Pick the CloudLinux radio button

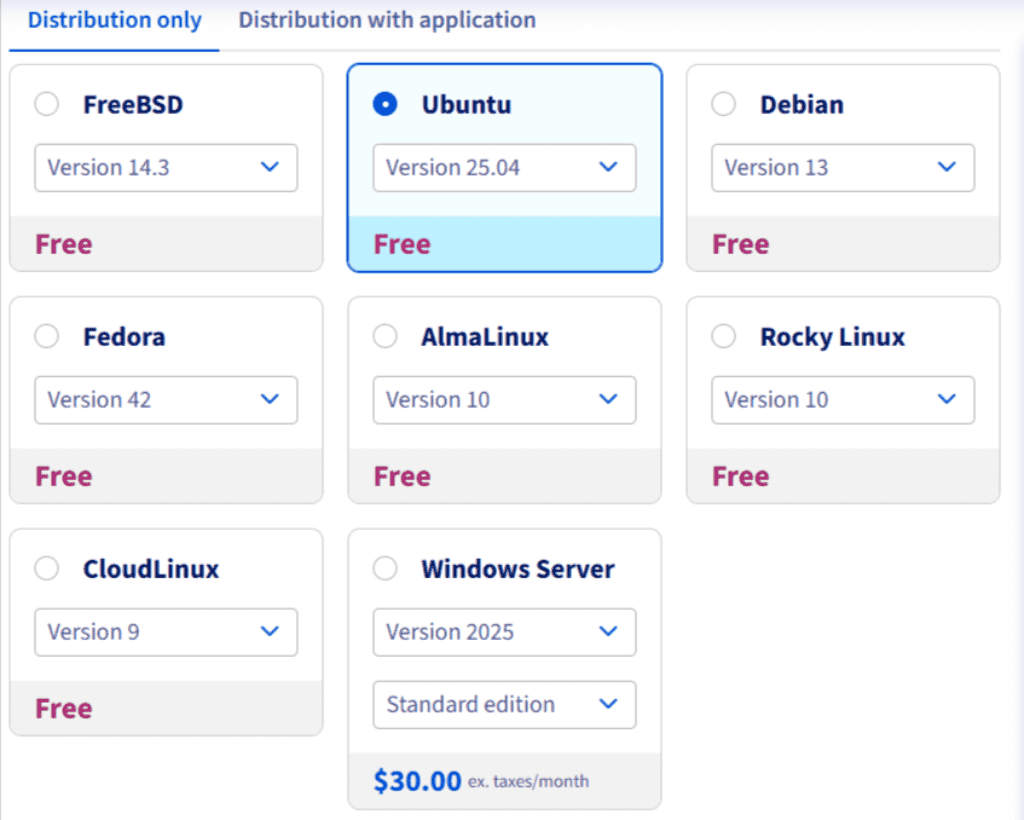46,568
